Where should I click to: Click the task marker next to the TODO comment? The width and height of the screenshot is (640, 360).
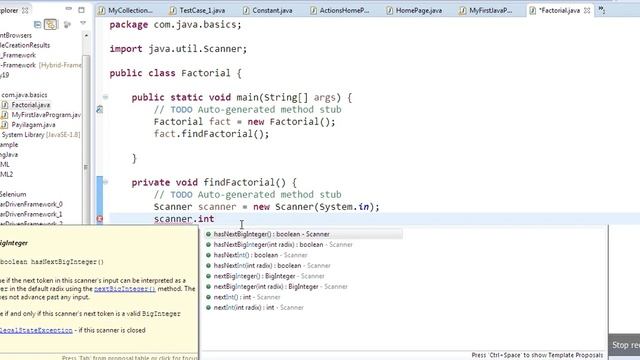pos(100,109)
